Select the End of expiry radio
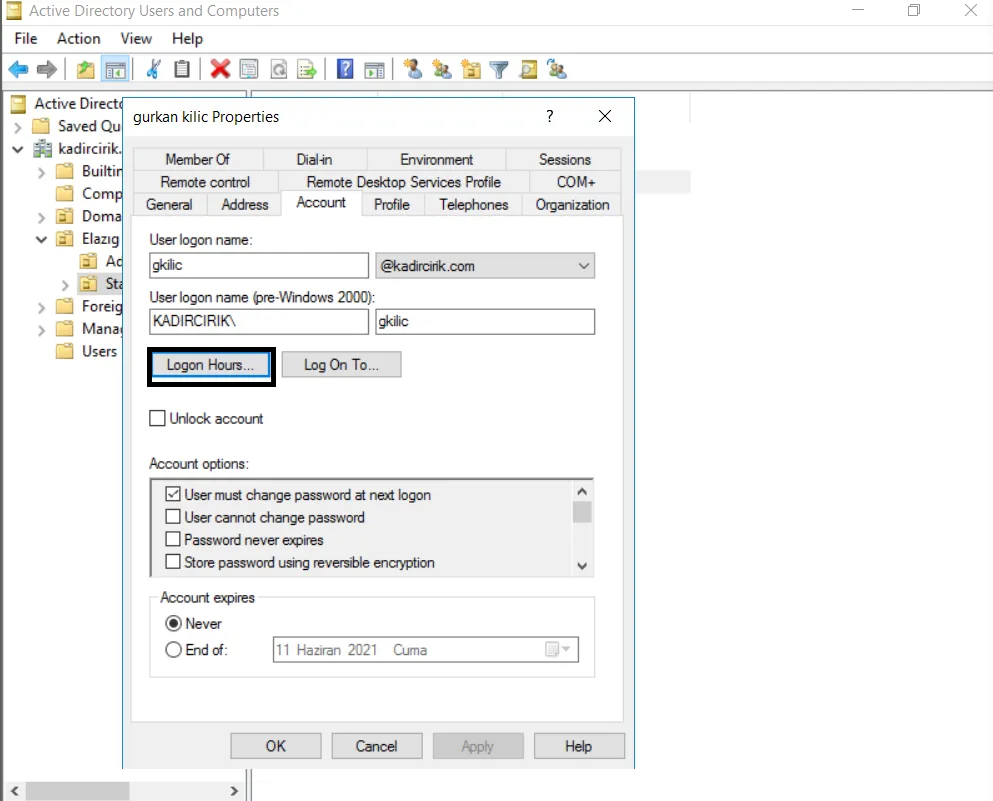The width and height of the screenshot is (993, 801). 173,650
